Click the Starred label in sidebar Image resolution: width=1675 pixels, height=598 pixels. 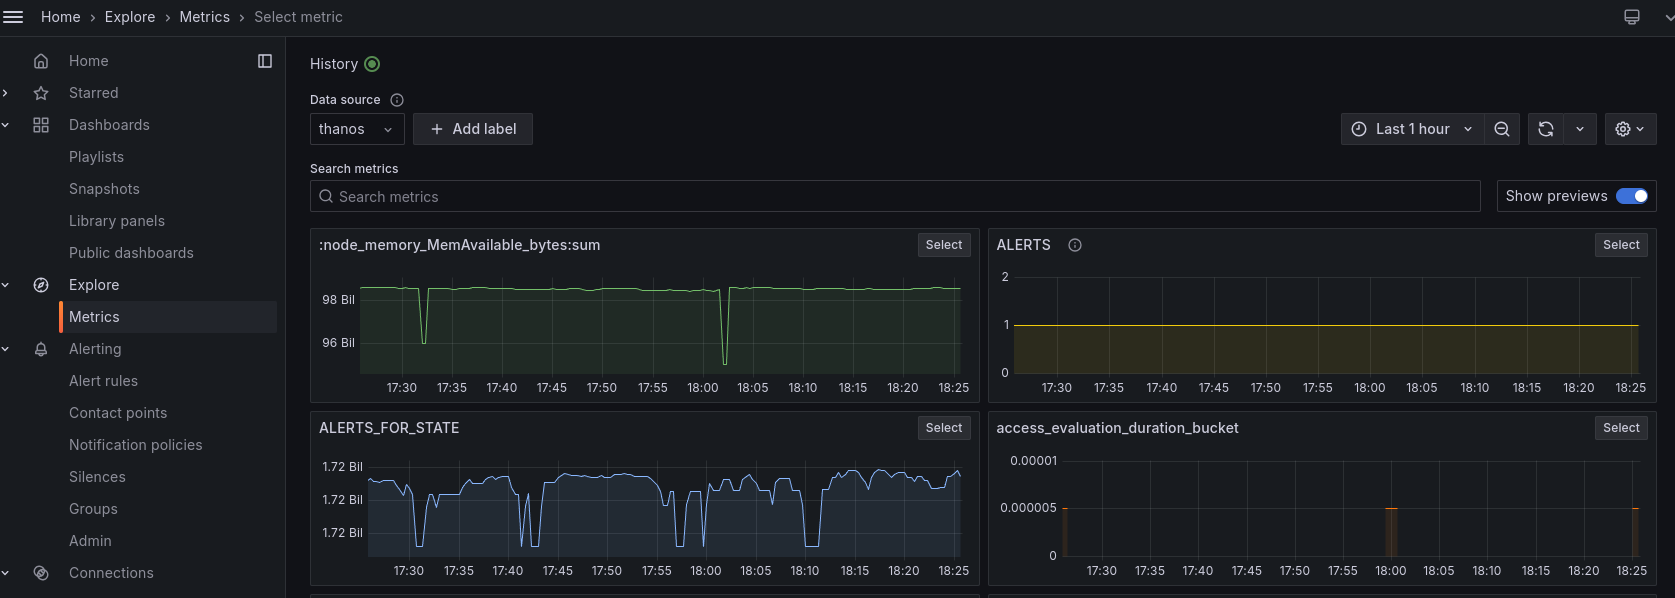point(93,93)
